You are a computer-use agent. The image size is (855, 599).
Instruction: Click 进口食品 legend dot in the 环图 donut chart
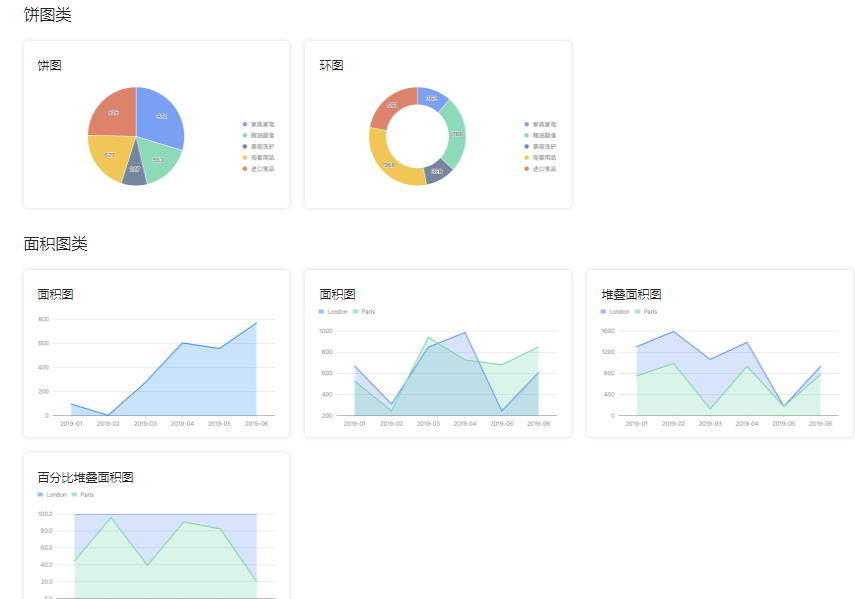pyautogui.click(x=527, y=168)
